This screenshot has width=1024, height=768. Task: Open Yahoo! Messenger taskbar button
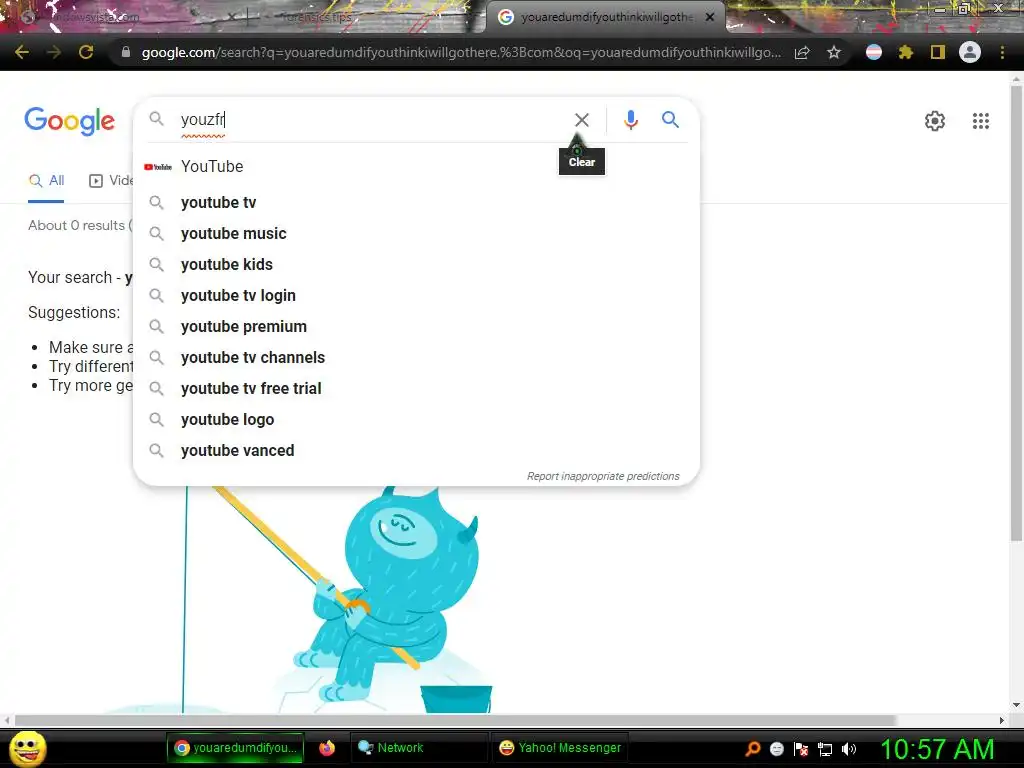[x=560, y=748]
